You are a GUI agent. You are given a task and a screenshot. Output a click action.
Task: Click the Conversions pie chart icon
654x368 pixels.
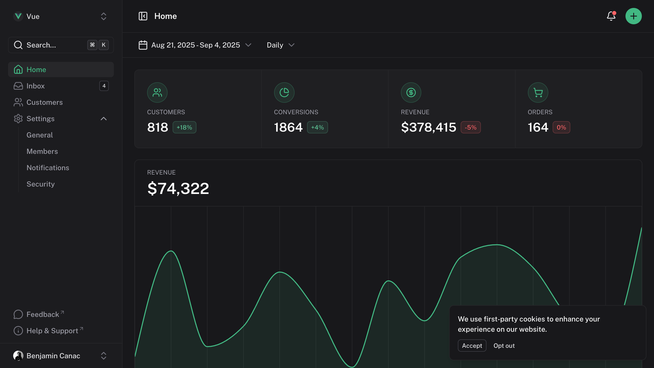point(284,92)
